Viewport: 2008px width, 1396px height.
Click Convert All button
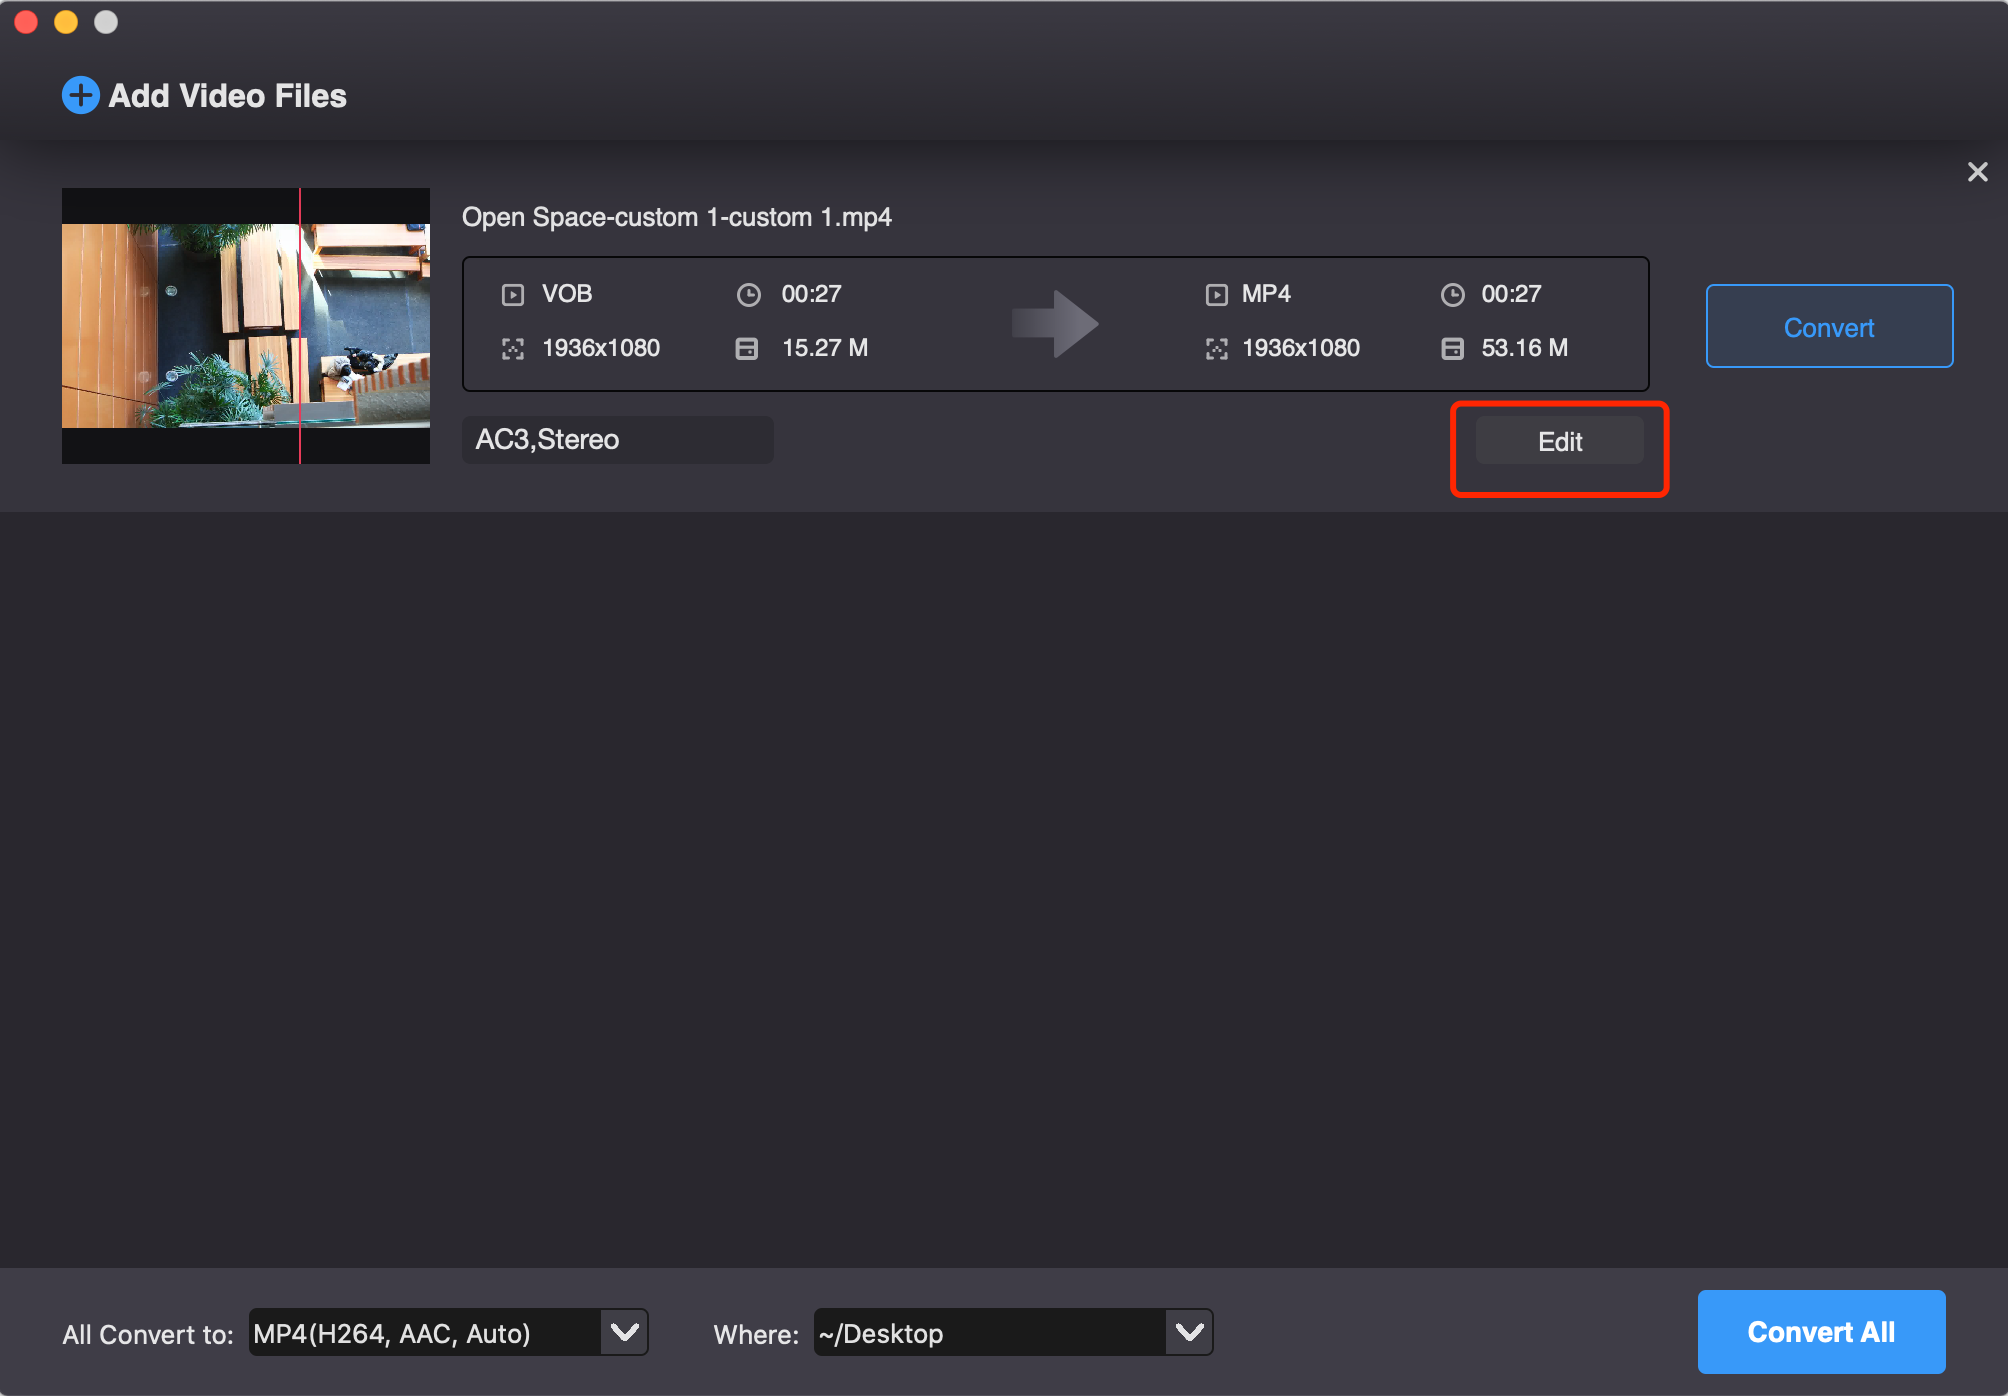point(1821,1332)
